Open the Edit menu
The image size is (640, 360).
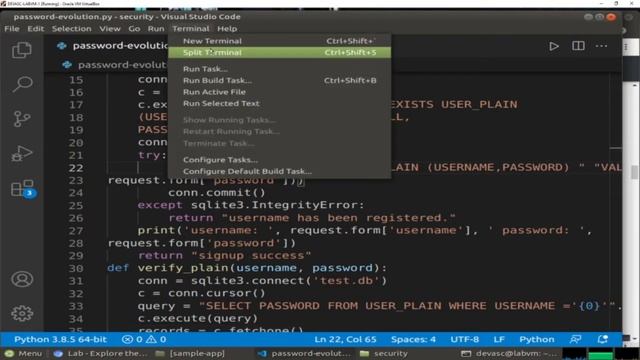[36, 29]
